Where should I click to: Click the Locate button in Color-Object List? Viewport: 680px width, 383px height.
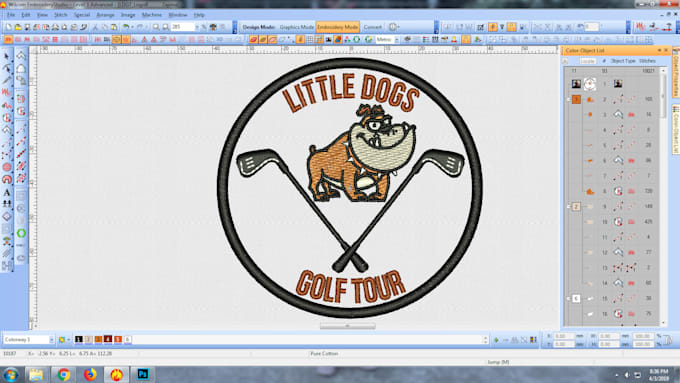[x=588, y=61]
